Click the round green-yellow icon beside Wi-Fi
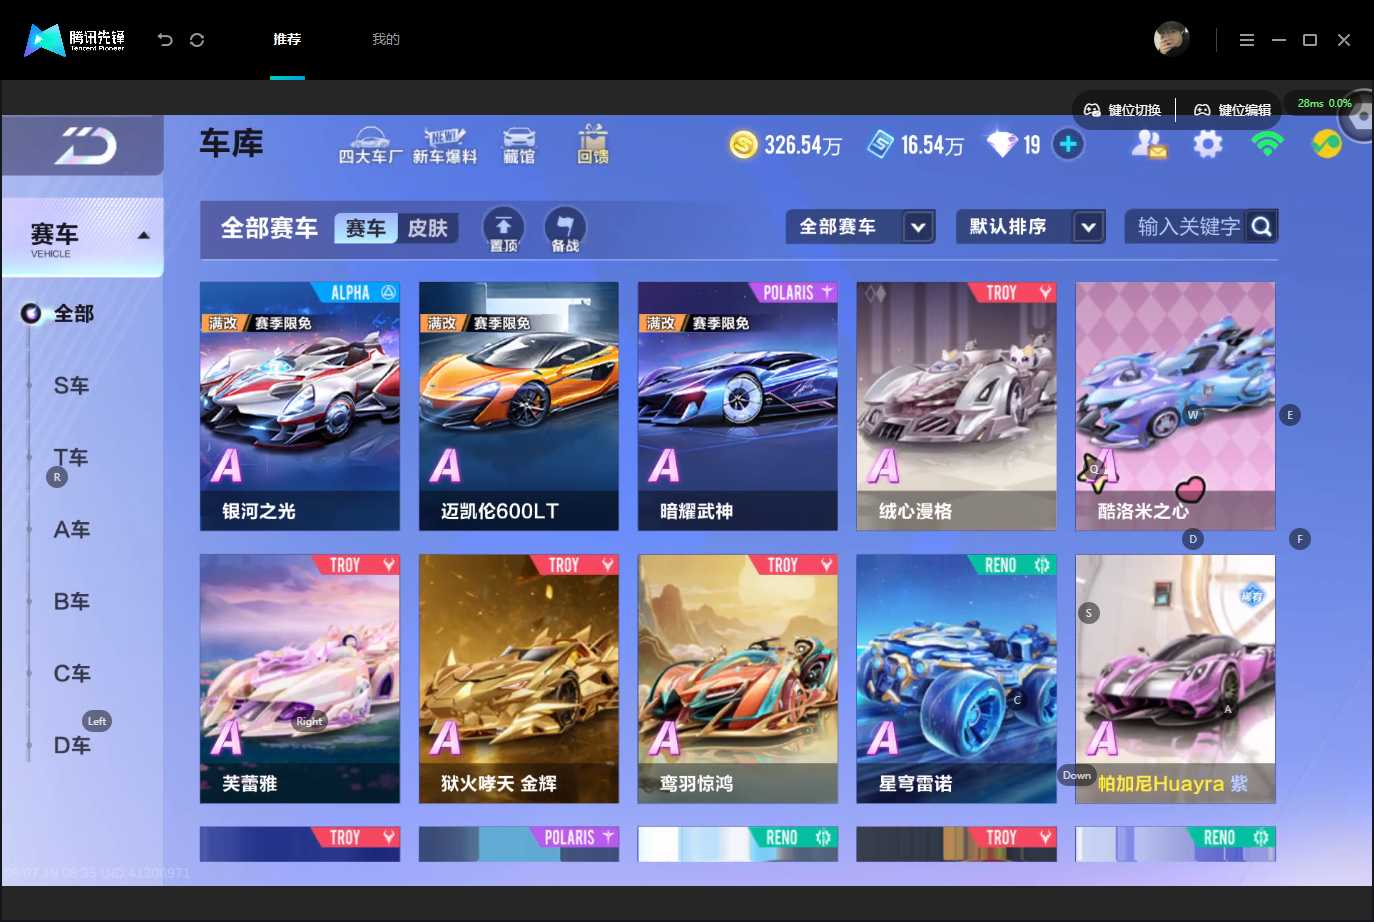Image resolution: width=1374 pixels, height=922 pixels. 1327,145
